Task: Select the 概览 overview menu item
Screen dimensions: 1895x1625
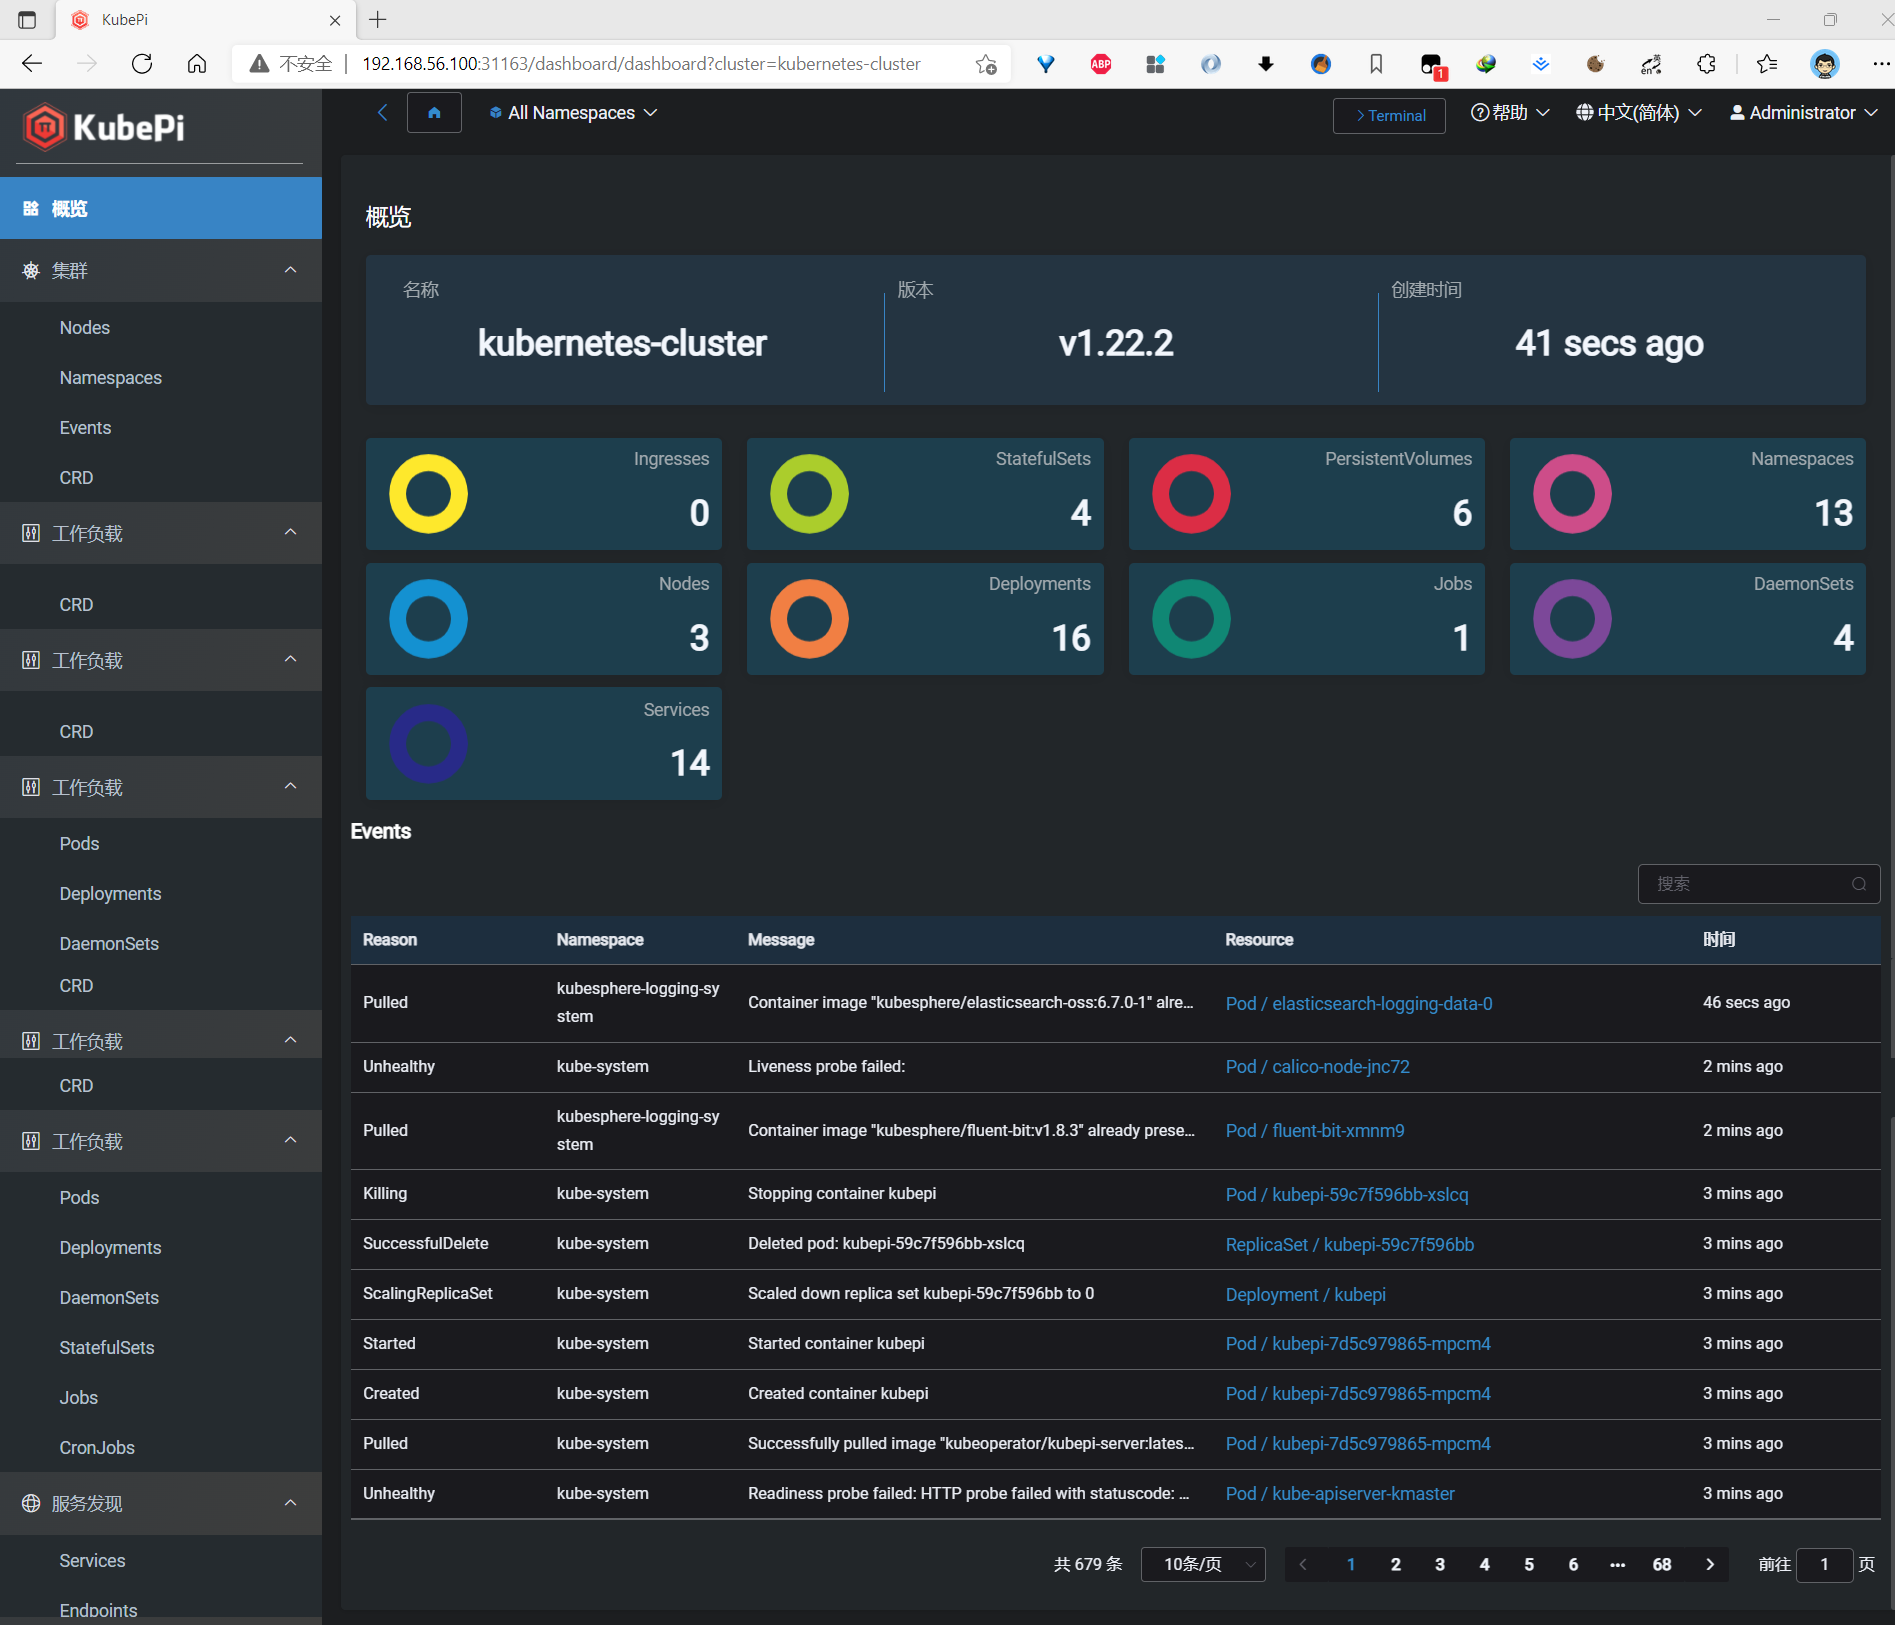Action: click(x=161, y=208)
